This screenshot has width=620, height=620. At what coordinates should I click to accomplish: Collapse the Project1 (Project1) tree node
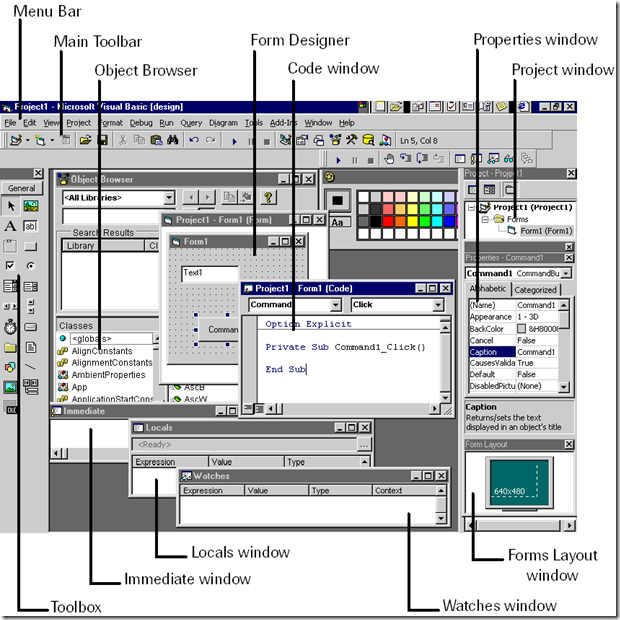(471, 207)
